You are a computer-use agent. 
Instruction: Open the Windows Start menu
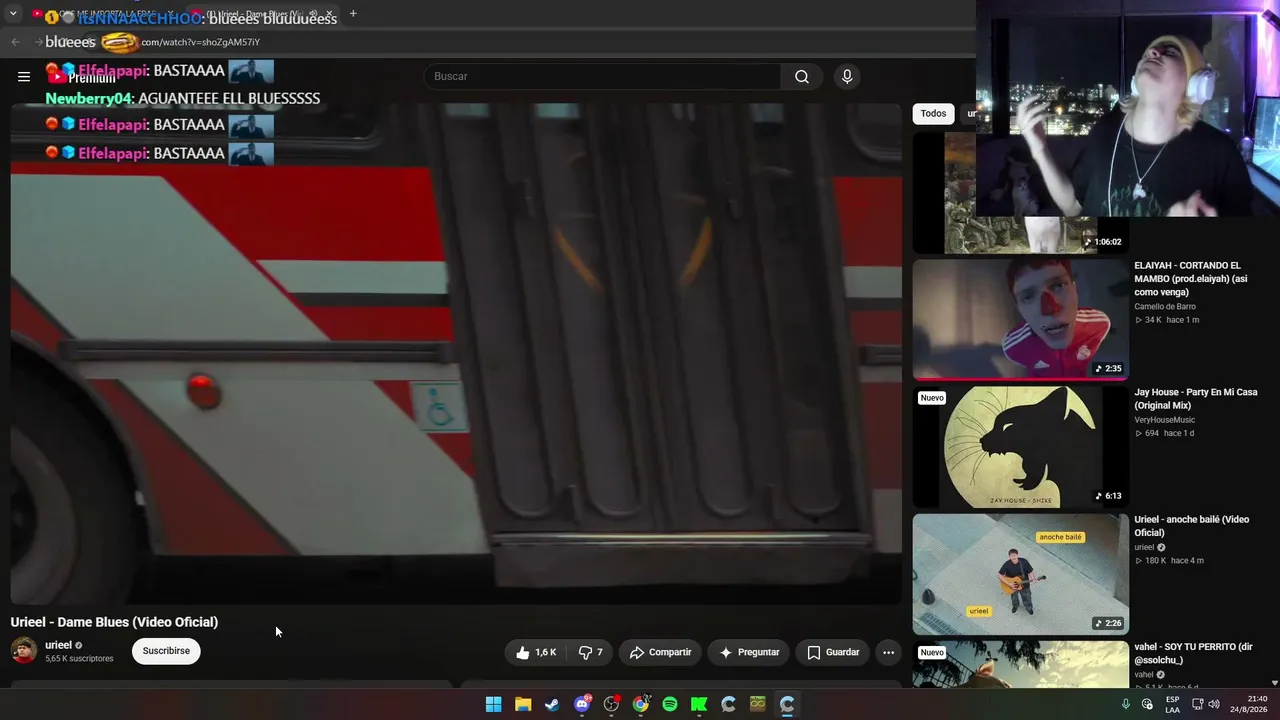point(493,704)
